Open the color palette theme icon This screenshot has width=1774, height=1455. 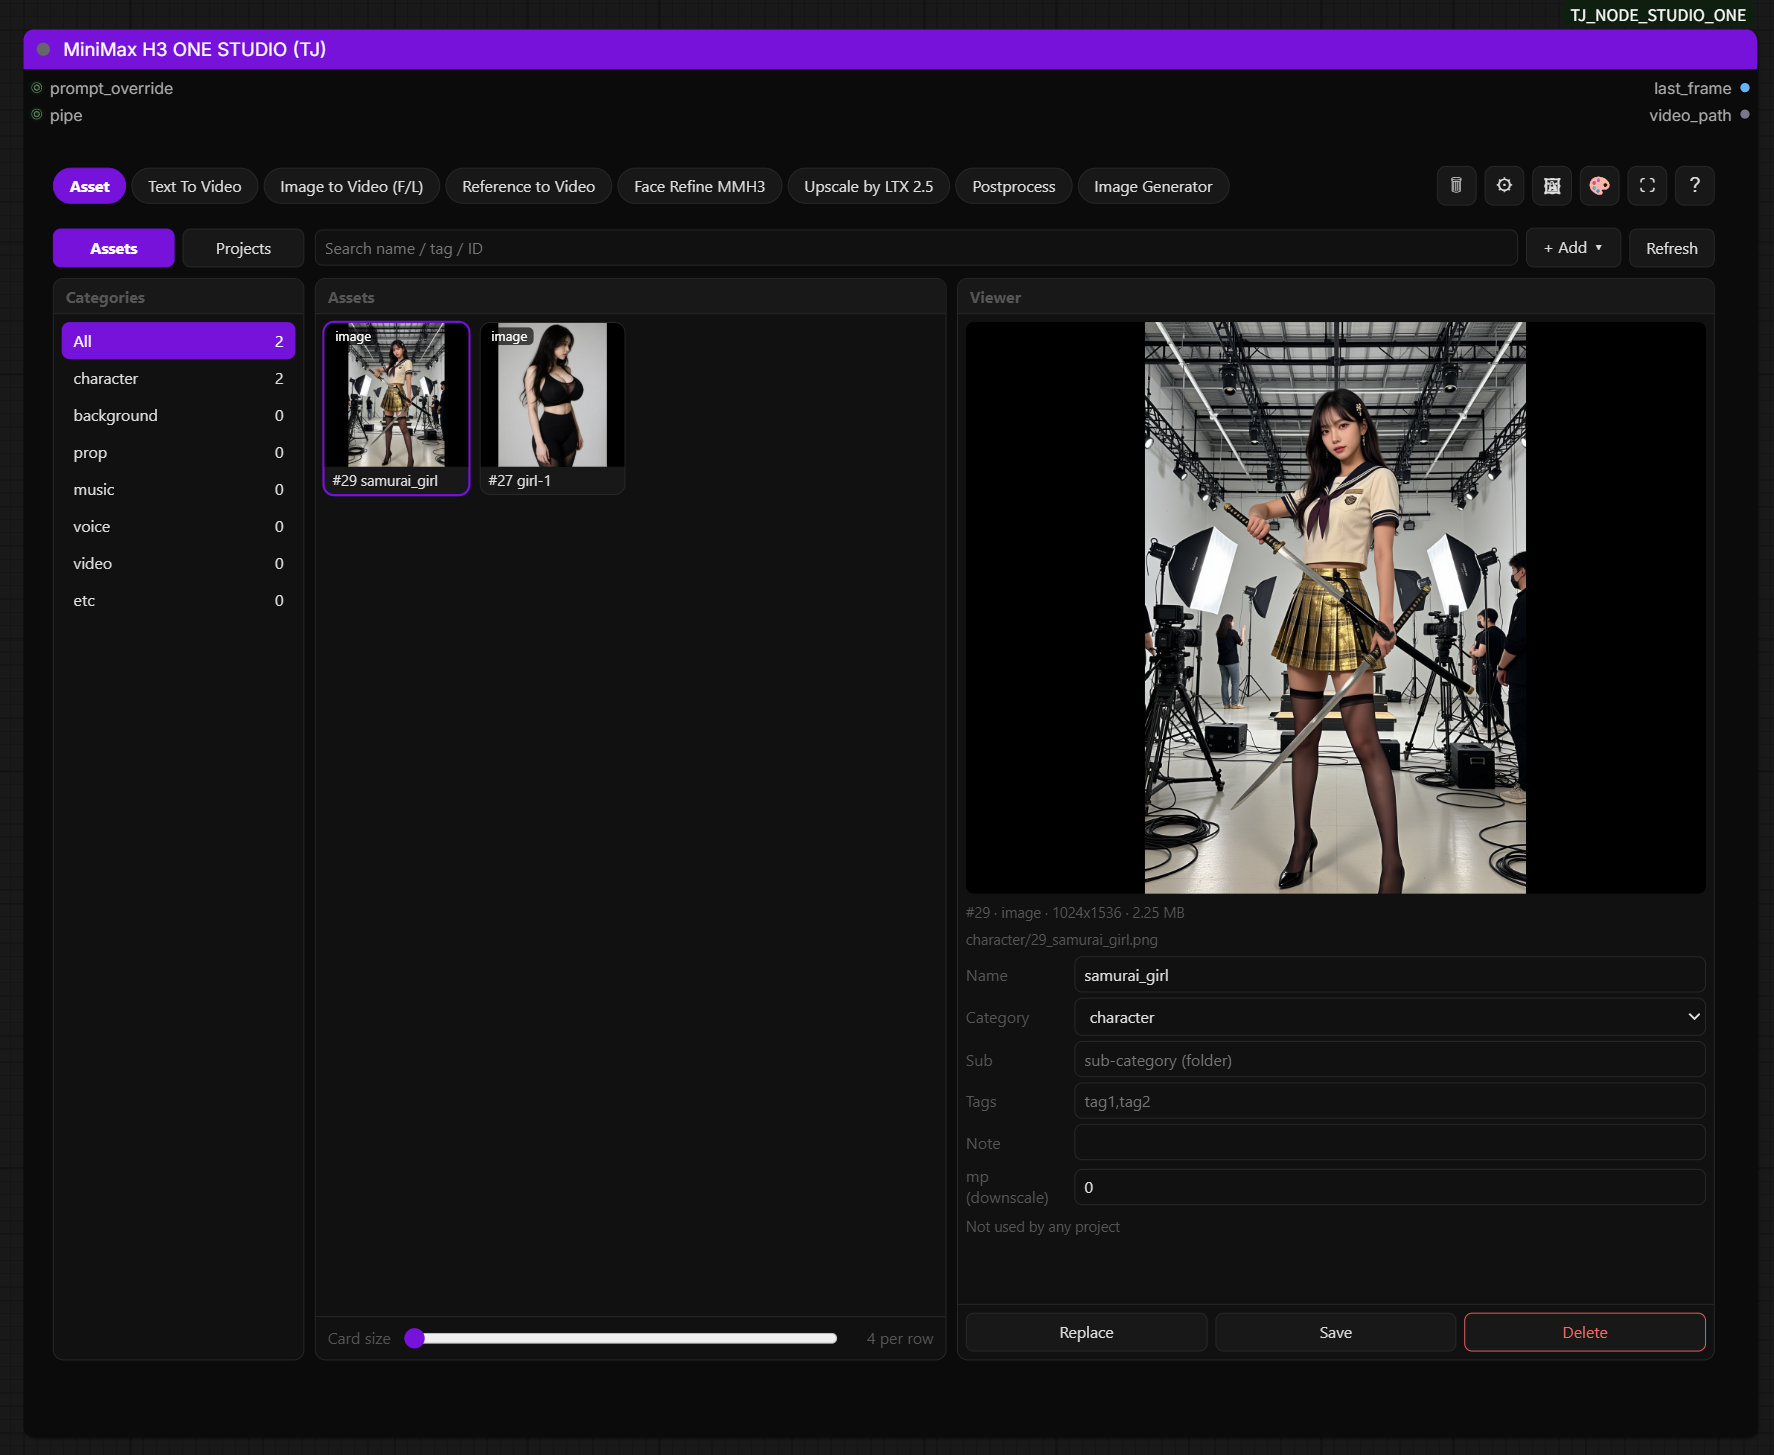coord(1599,186)
